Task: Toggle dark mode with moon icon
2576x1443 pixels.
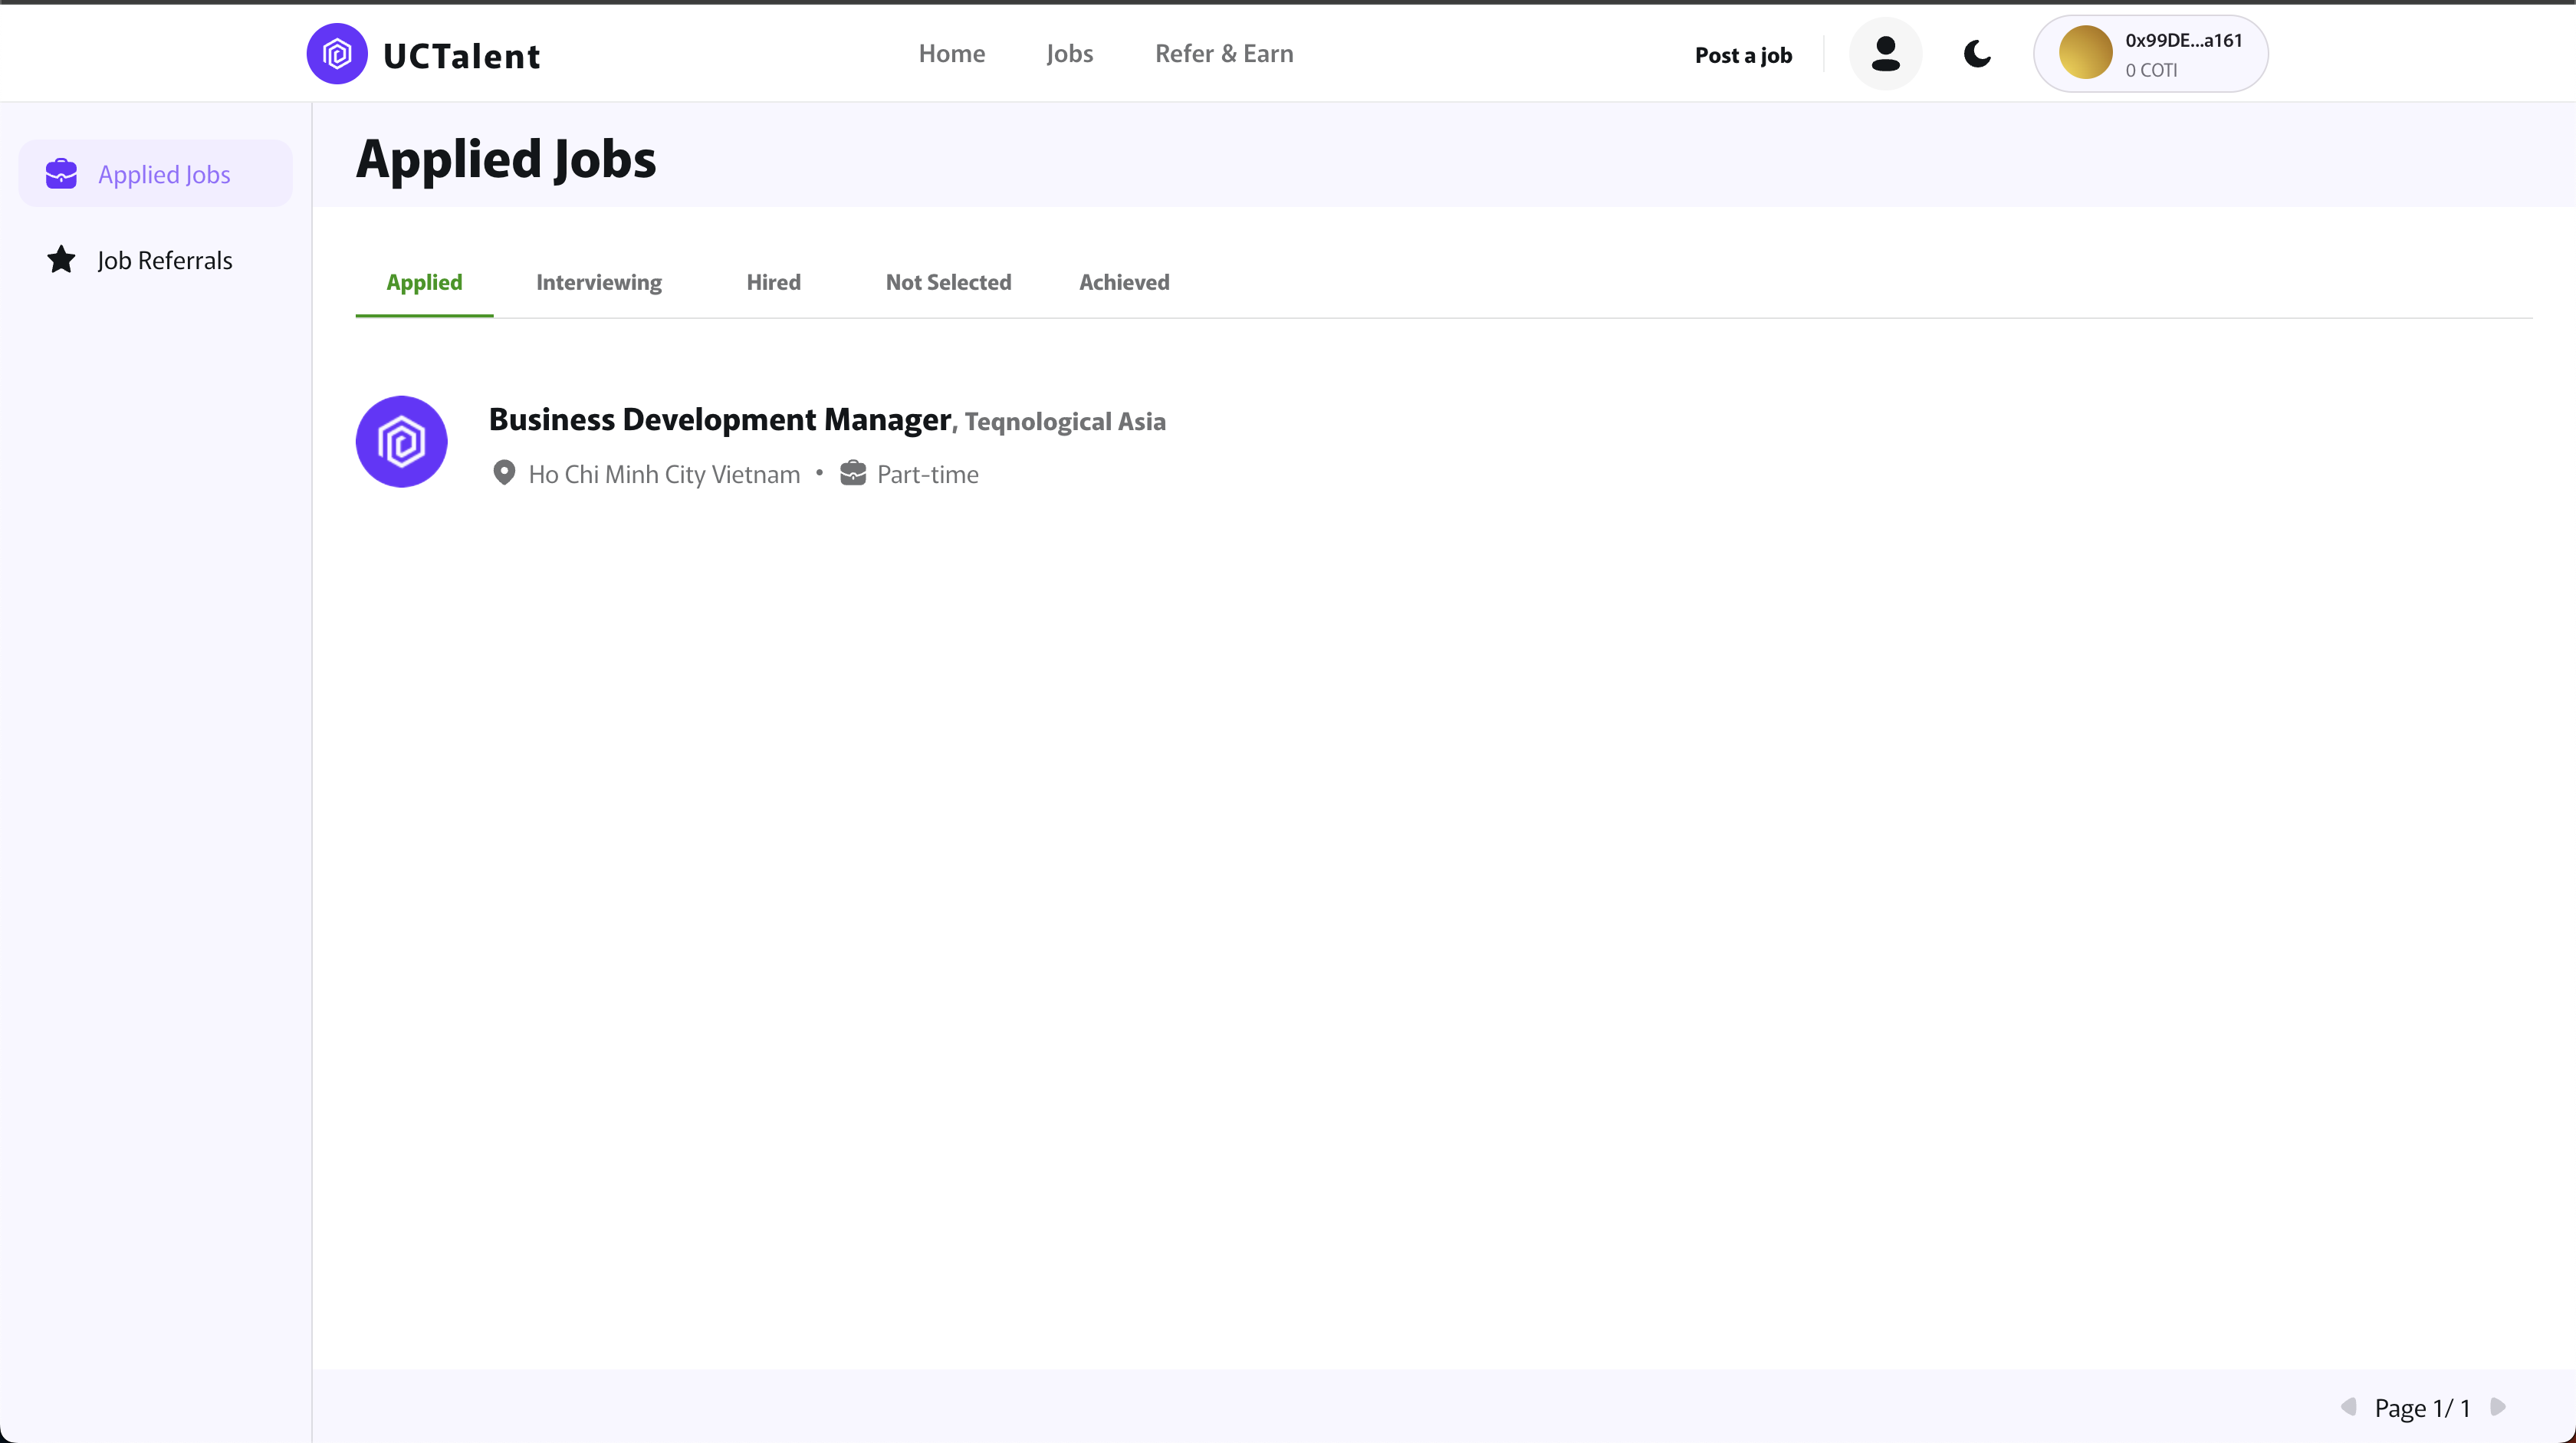Action: pos(1977,54)
